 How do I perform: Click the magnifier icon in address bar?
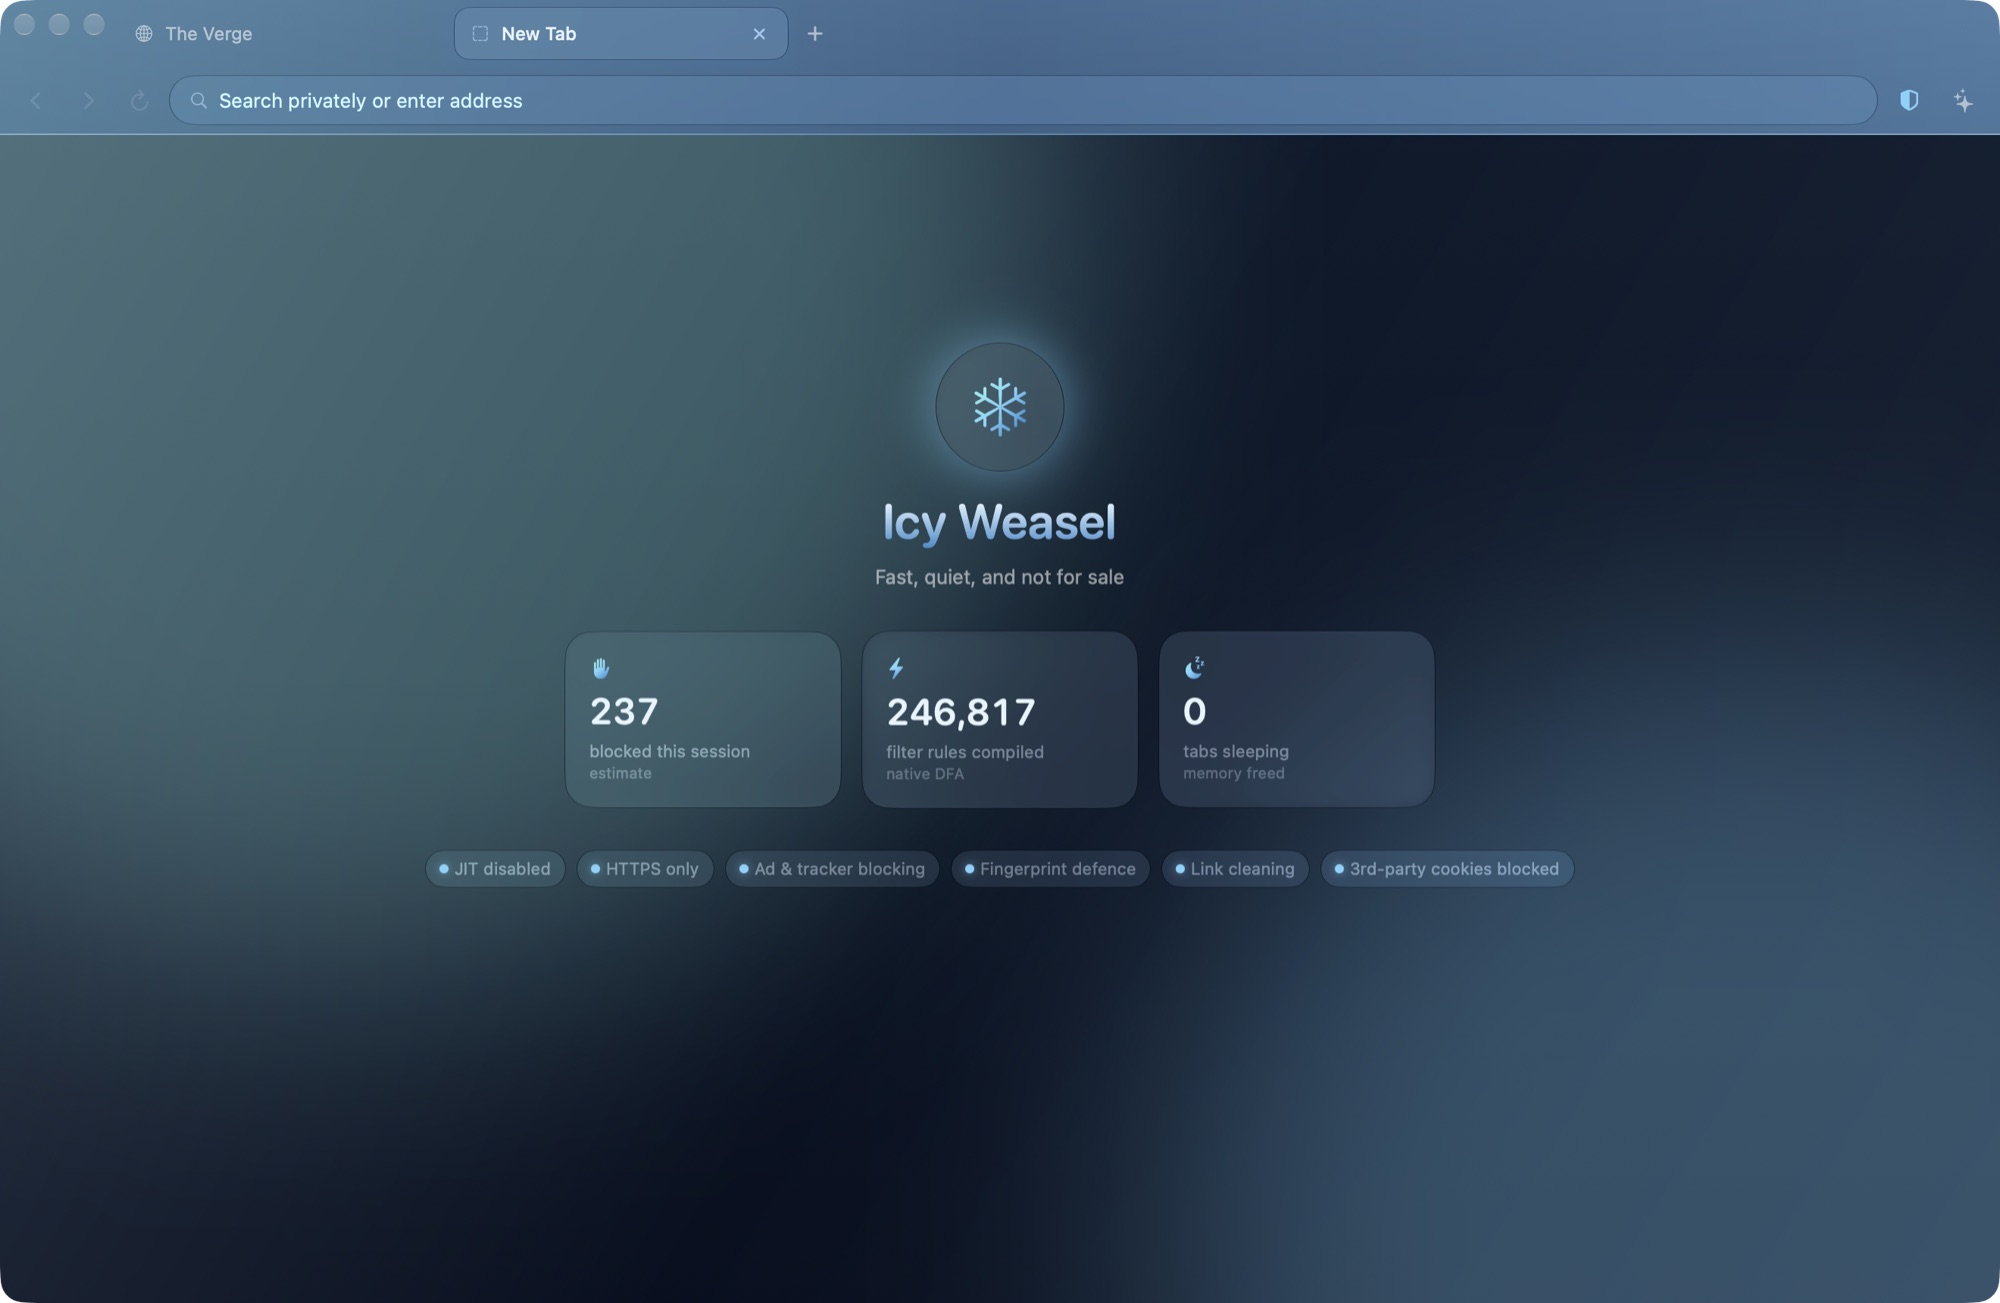coord(198,100)
